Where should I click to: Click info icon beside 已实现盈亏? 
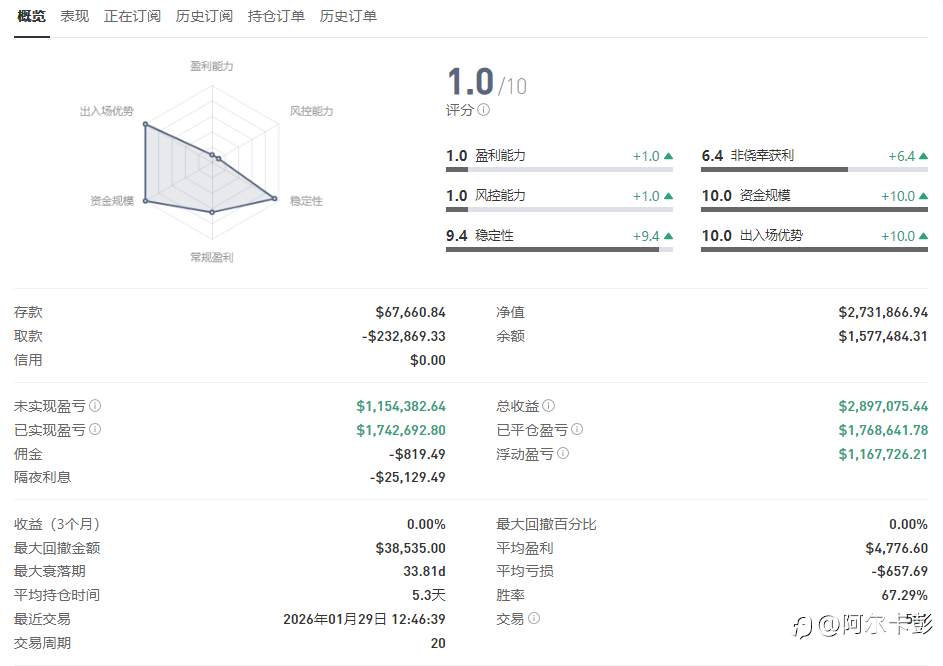pos(95,430)
